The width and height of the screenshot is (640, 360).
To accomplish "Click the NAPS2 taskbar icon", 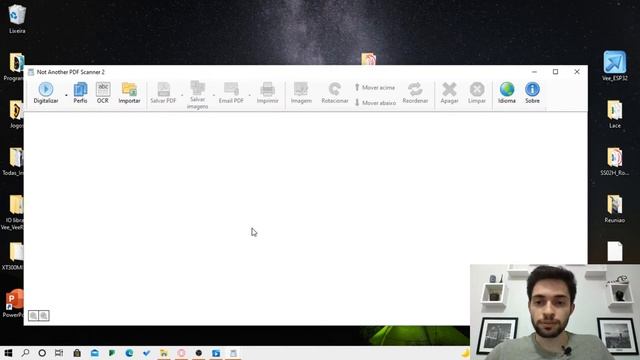I will pos(233,353).
